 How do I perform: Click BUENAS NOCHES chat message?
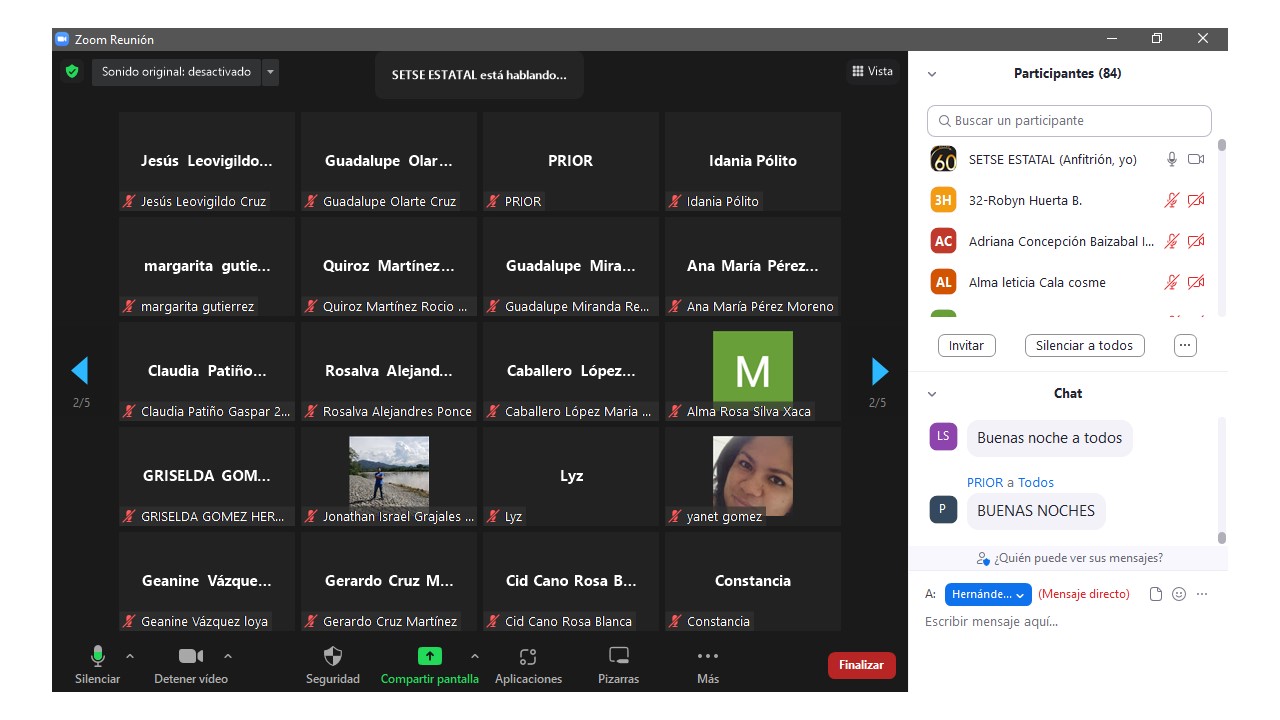coord(1036,511)
